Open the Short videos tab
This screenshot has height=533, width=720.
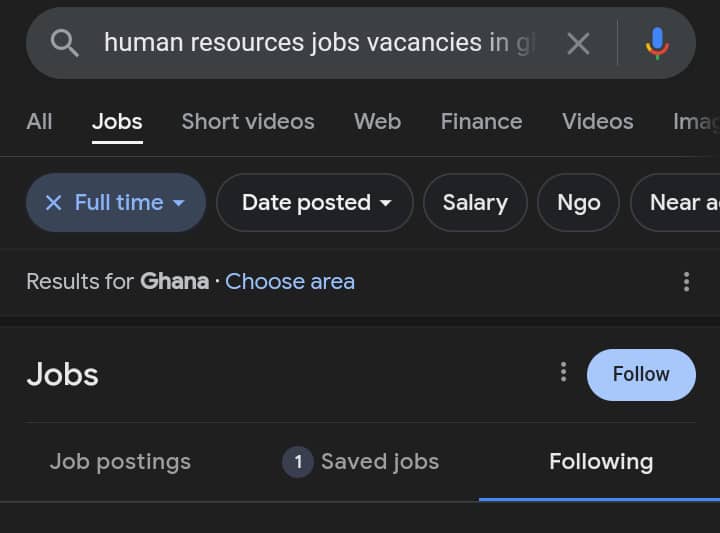[x=248, y=122]
